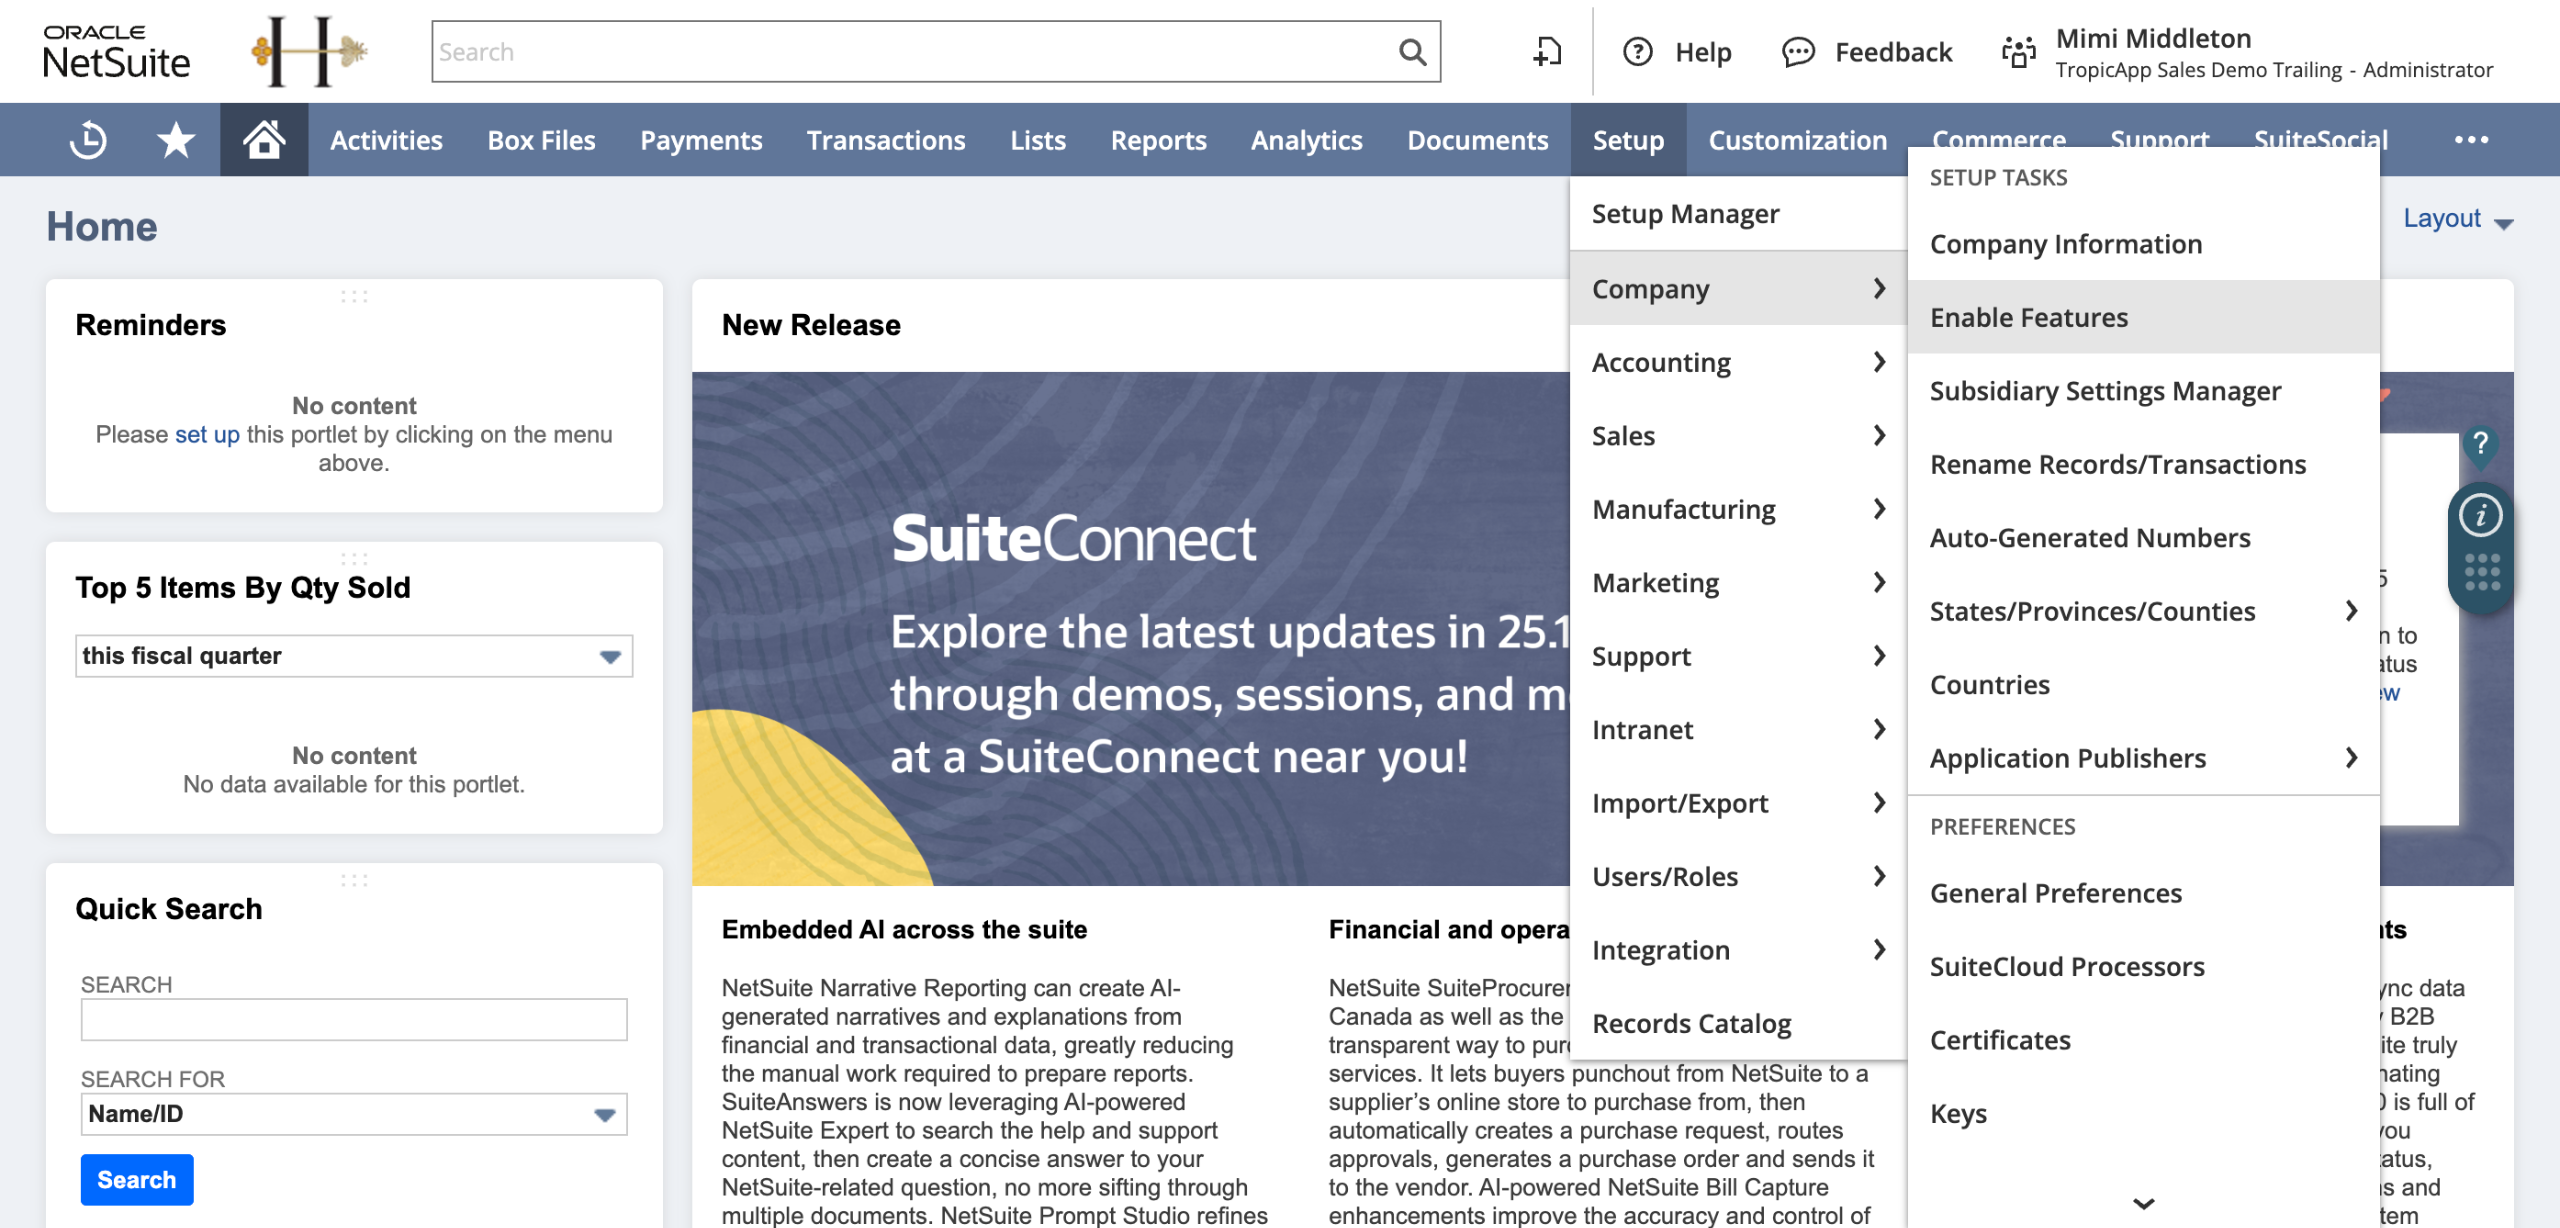The height and width of the screenshot is (1228, 2560).
Task: Click the Create New page-plus icon
Action: [x=1547, y=52]
